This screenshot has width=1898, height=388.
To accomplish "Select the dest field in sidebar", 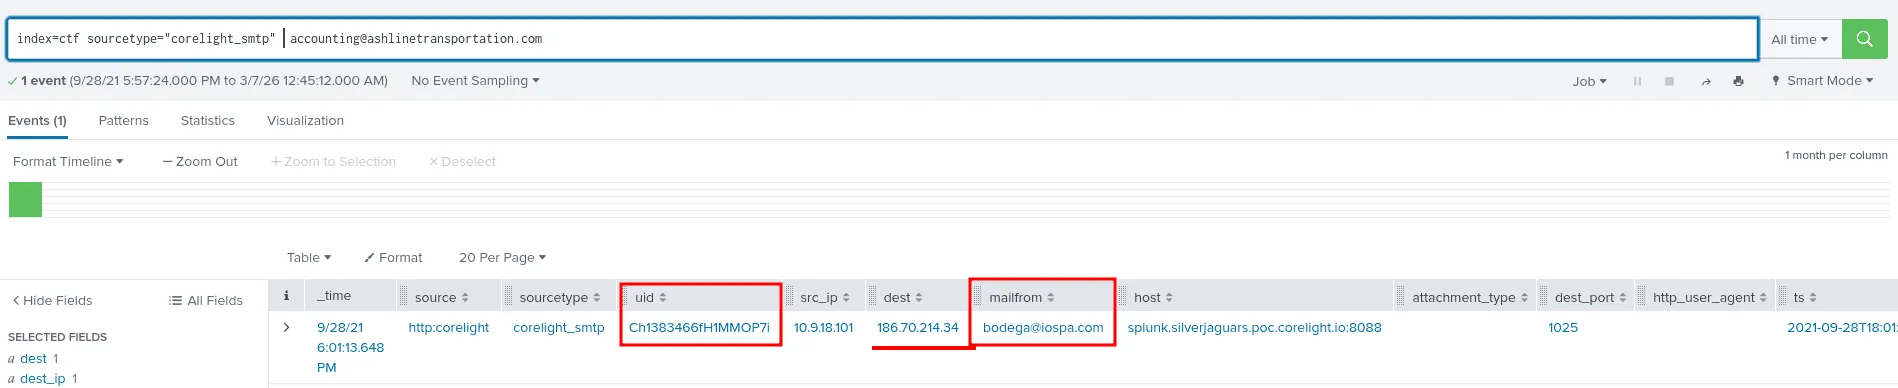I will click(x=33, y=358).
